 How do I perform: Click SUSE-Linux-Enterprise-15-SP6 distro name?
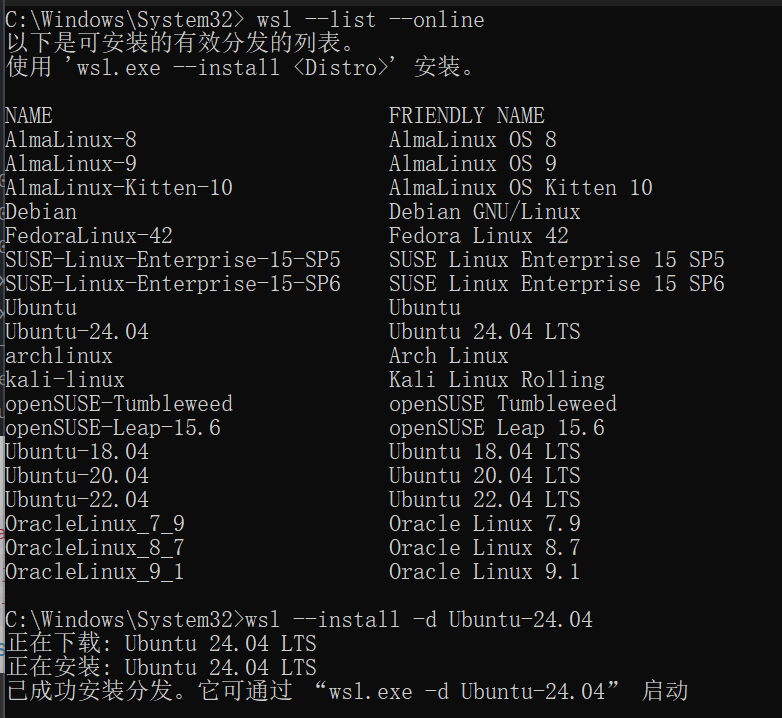pos(173,284)
